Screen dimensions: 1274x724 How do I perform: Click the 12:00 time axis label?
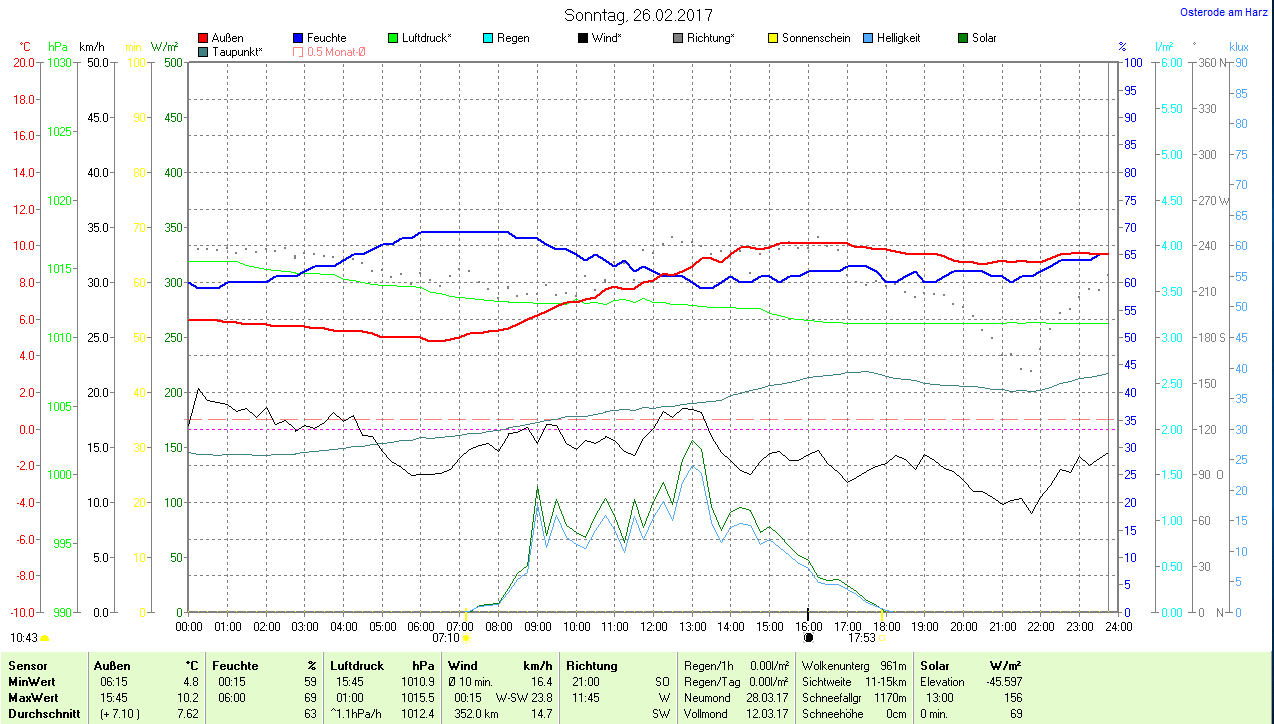(653, 626)
